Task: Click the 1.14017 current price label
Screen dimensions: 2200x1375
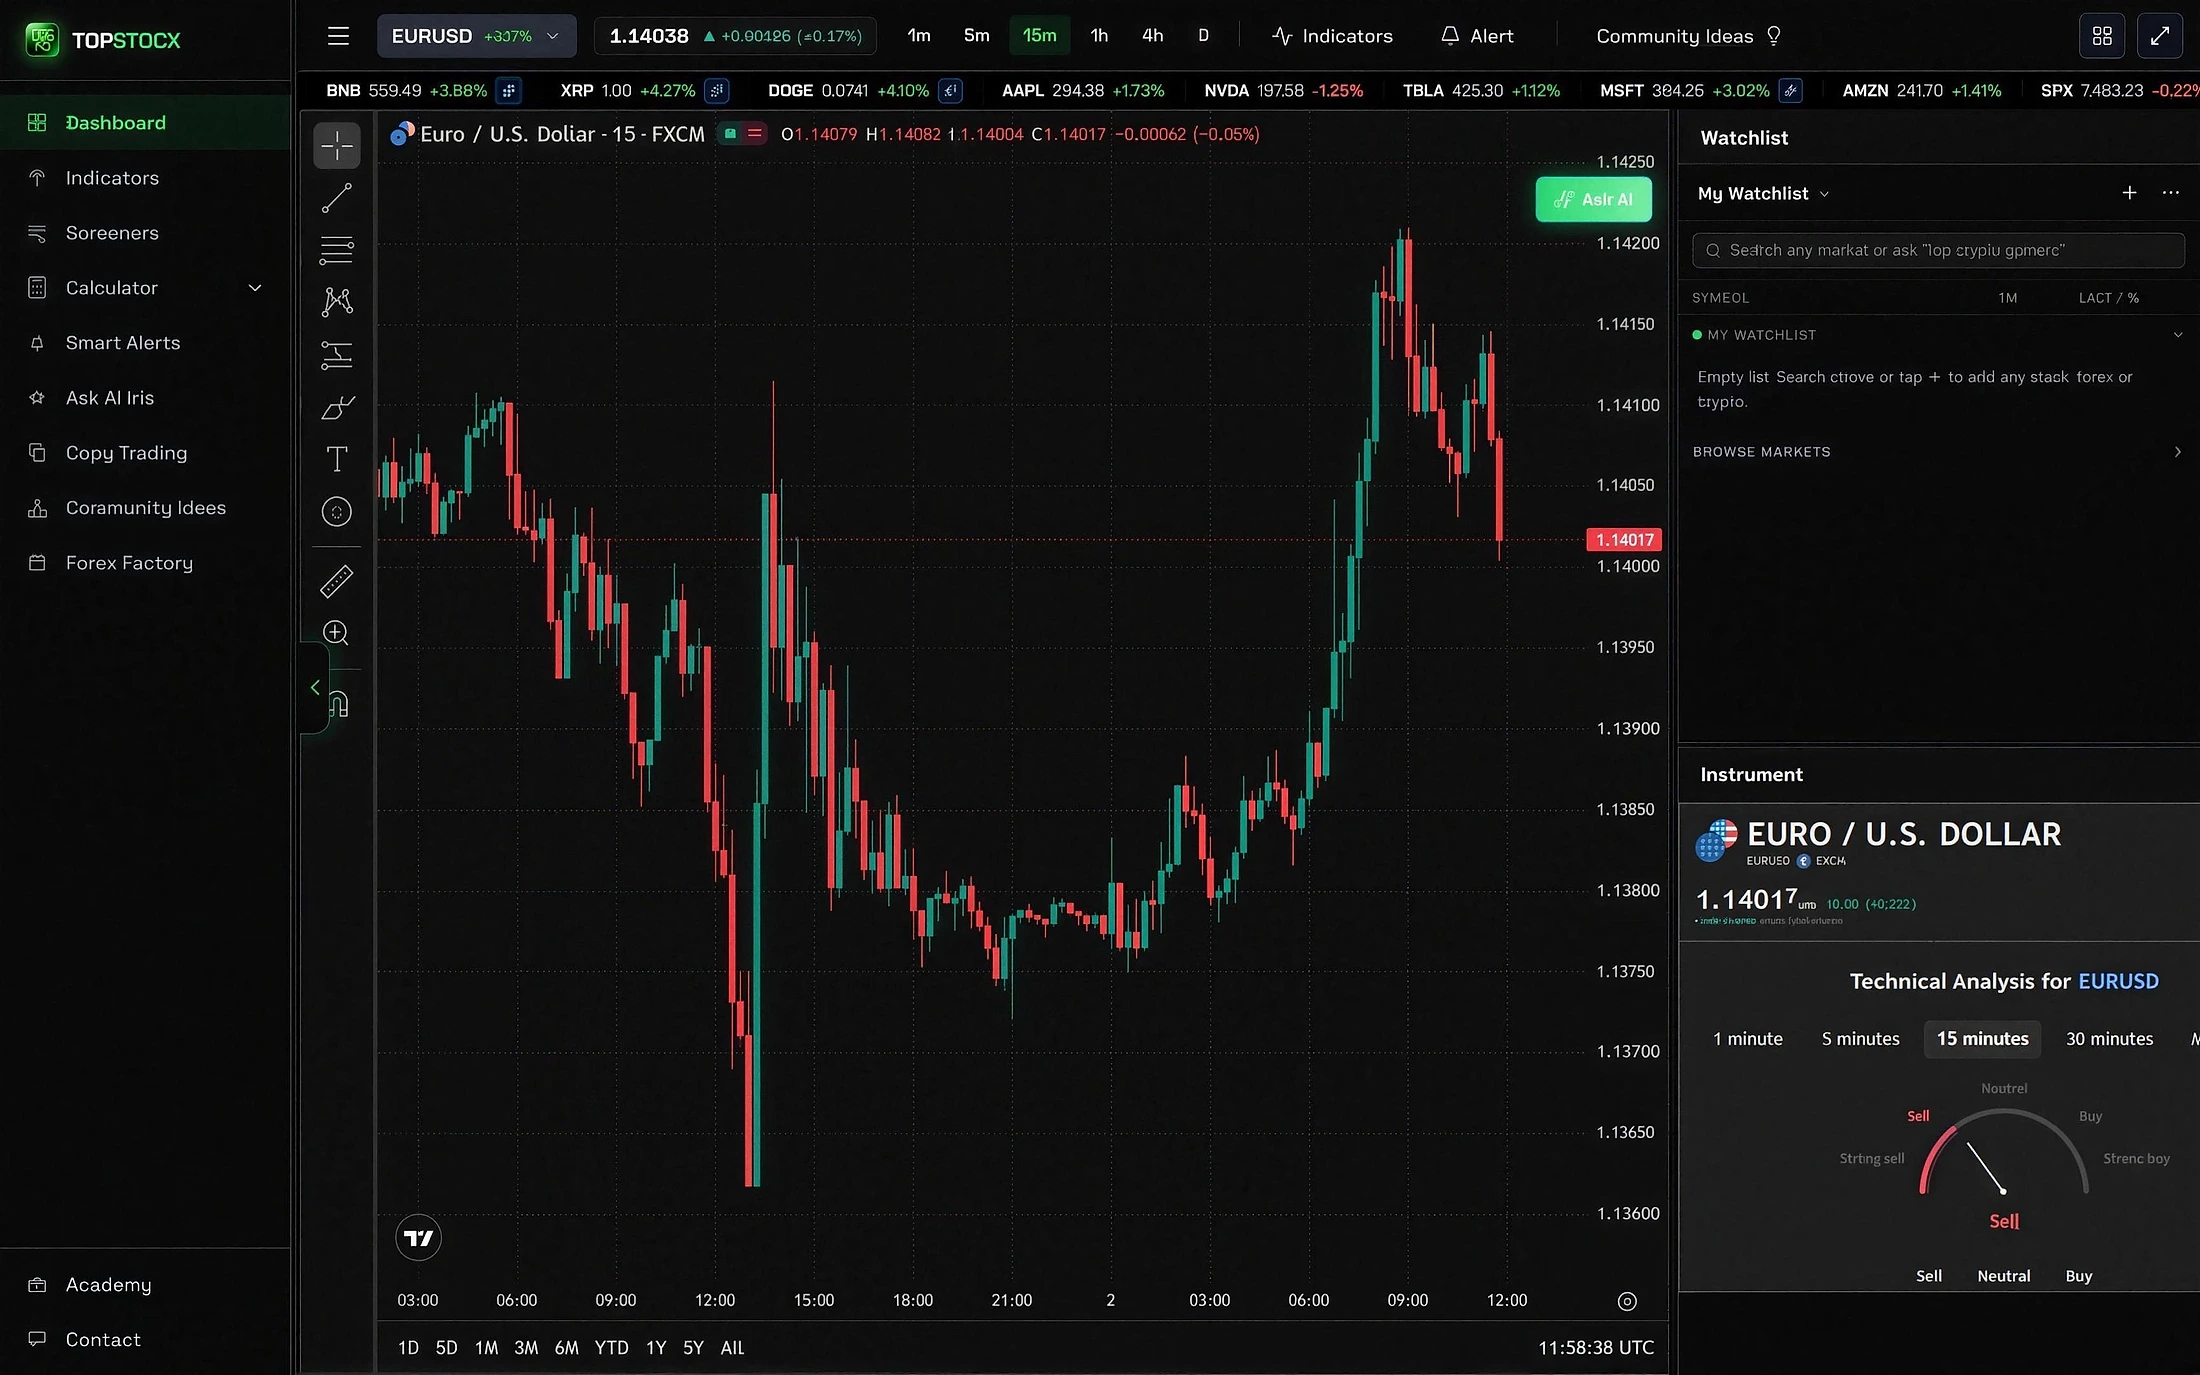Action: (1624, 540)
